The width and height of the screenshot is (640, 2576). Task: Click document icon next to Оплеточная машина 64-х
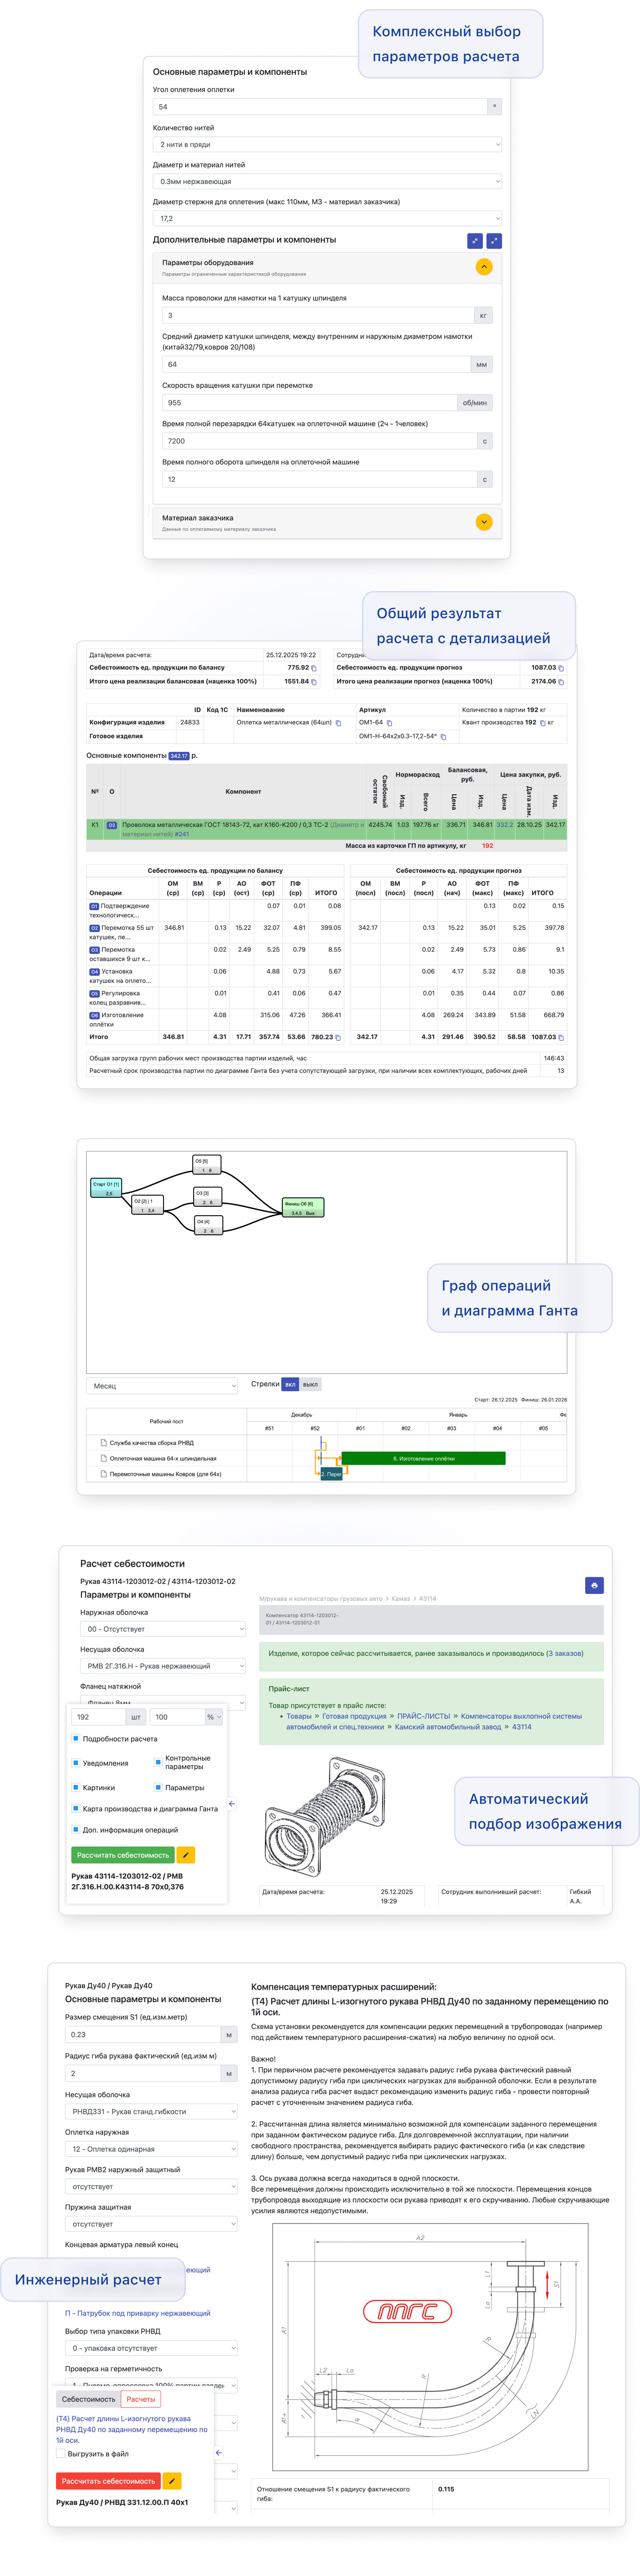pyautogui.click(x=103, y=1458)
